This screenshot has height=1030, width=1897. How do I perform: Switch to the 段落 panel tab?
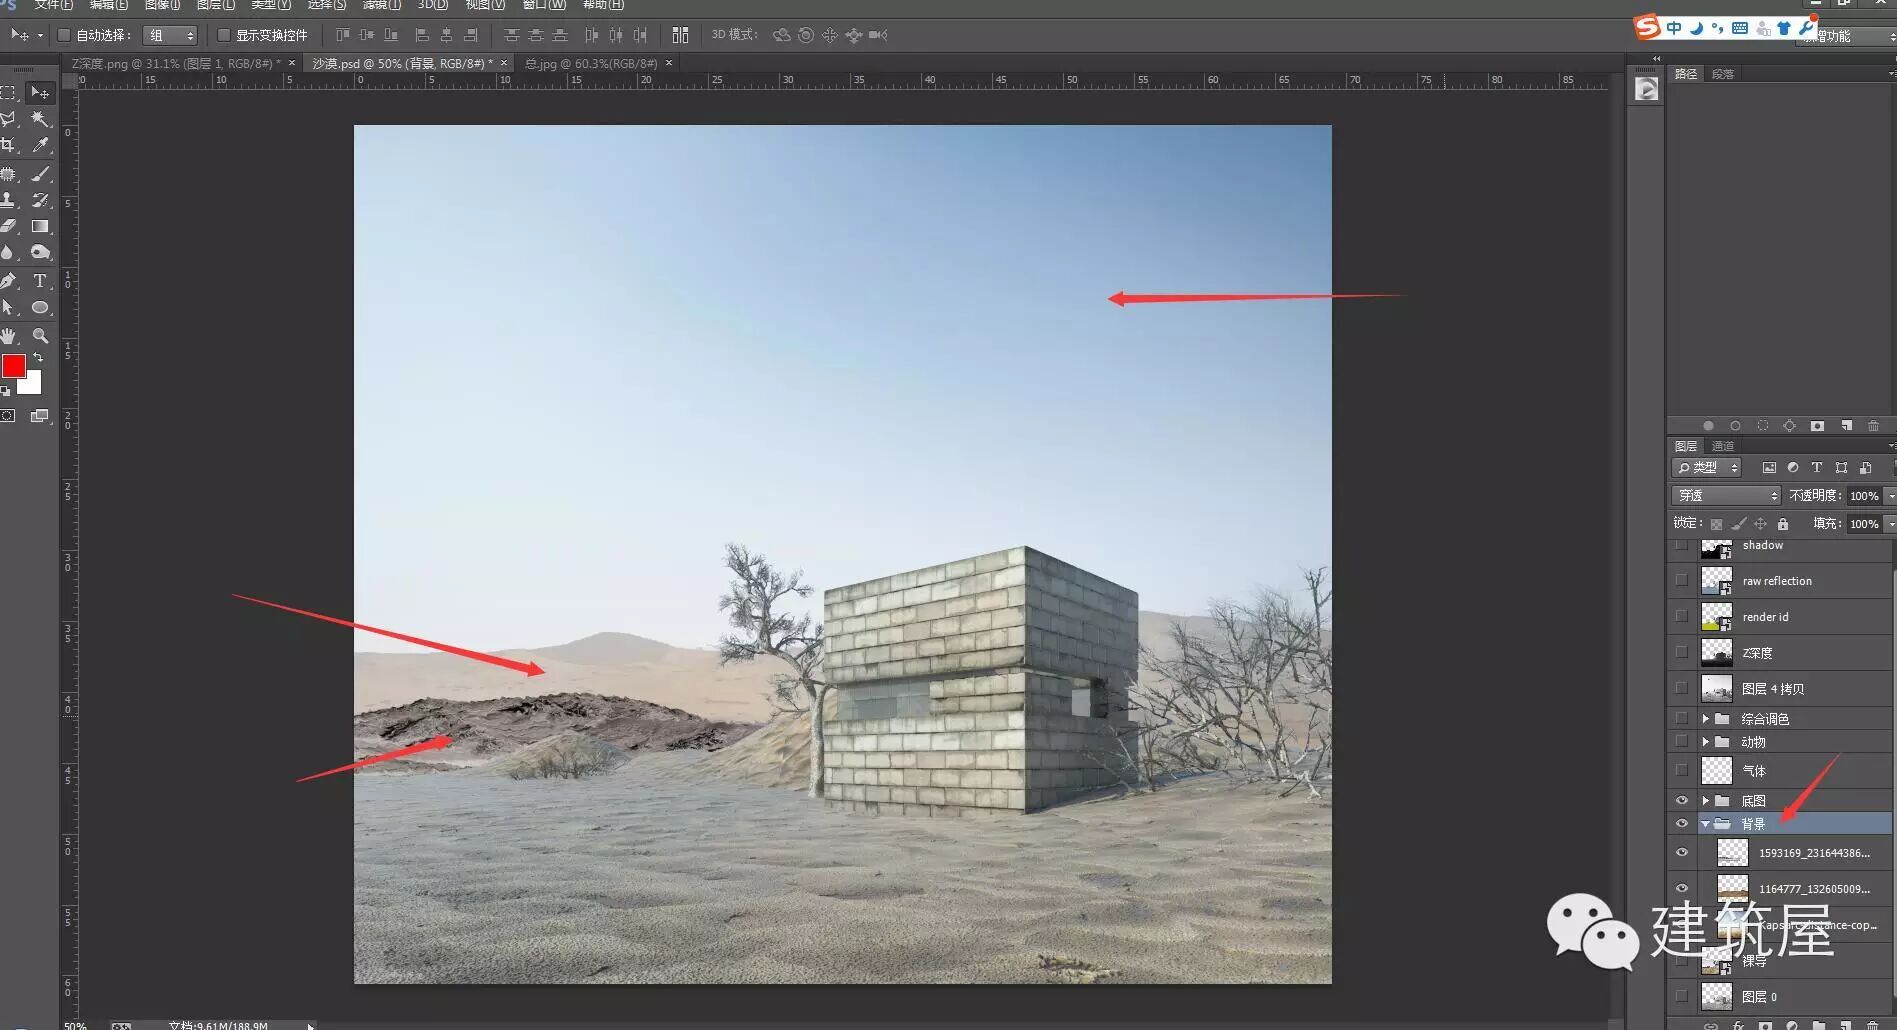point(1723,74)
